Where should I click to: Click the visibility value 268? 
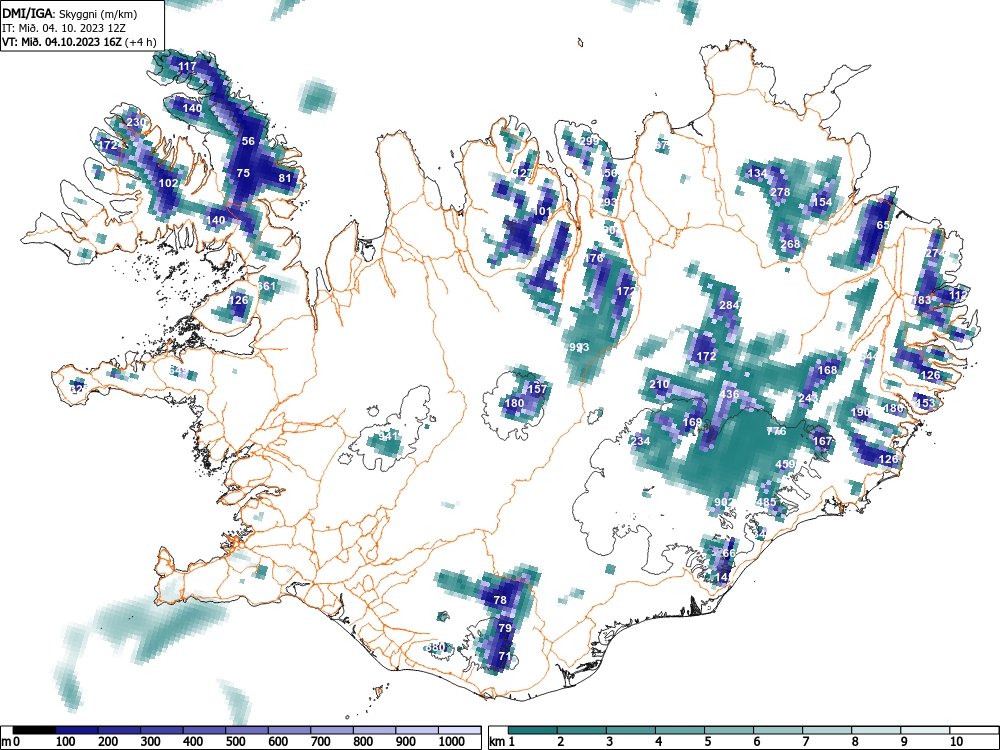pyautogui.click(x=790, y=244)
